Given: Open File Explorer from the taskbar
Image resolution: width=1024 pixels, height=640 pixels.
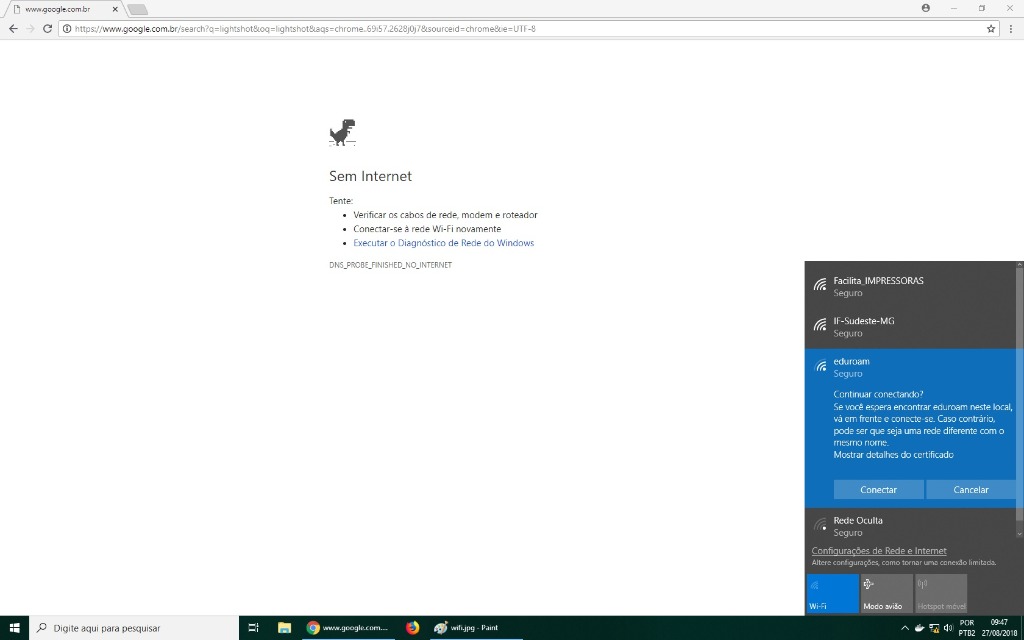Looking at the screenshot, I should [x=284, y=628].
